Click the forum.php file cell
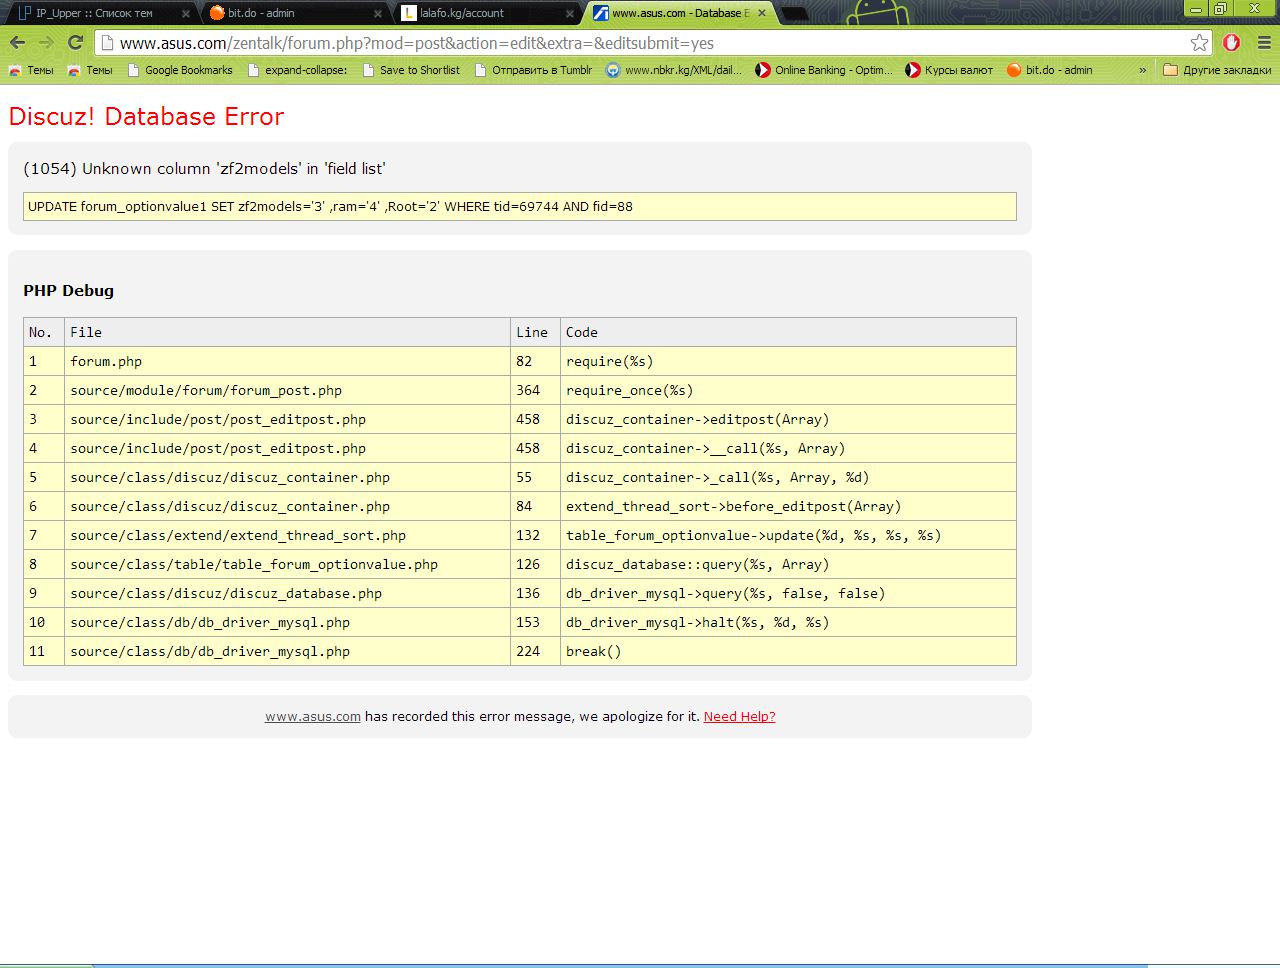Screen dimensions: 1280x968 (x=287, y=361)
